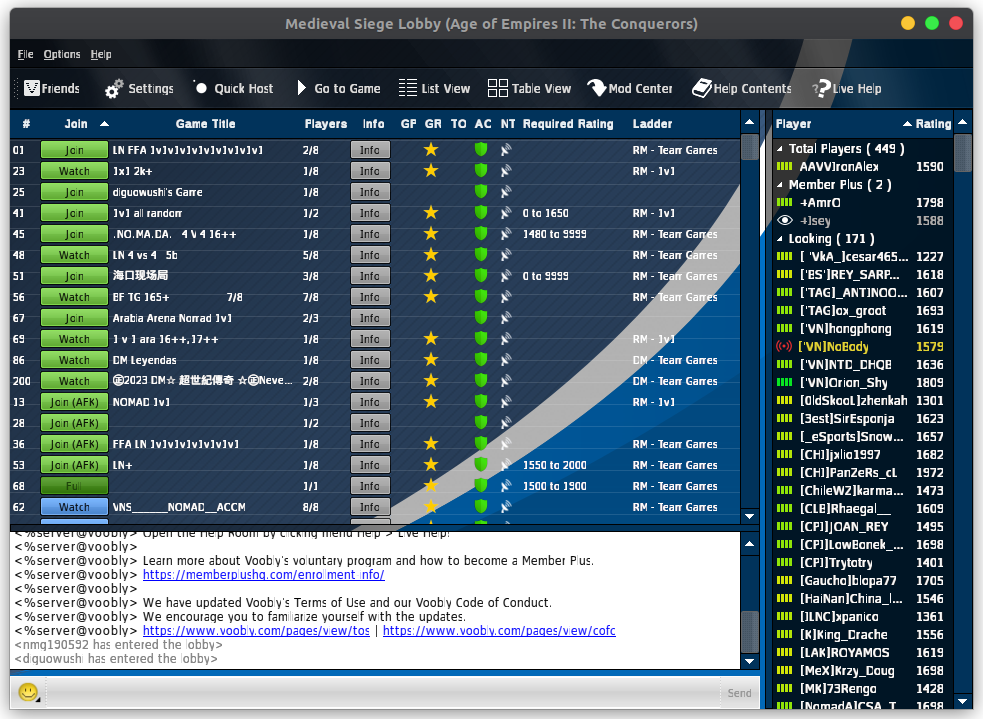
Task: Open Help Contents book icon
Action: coord(701,88)
